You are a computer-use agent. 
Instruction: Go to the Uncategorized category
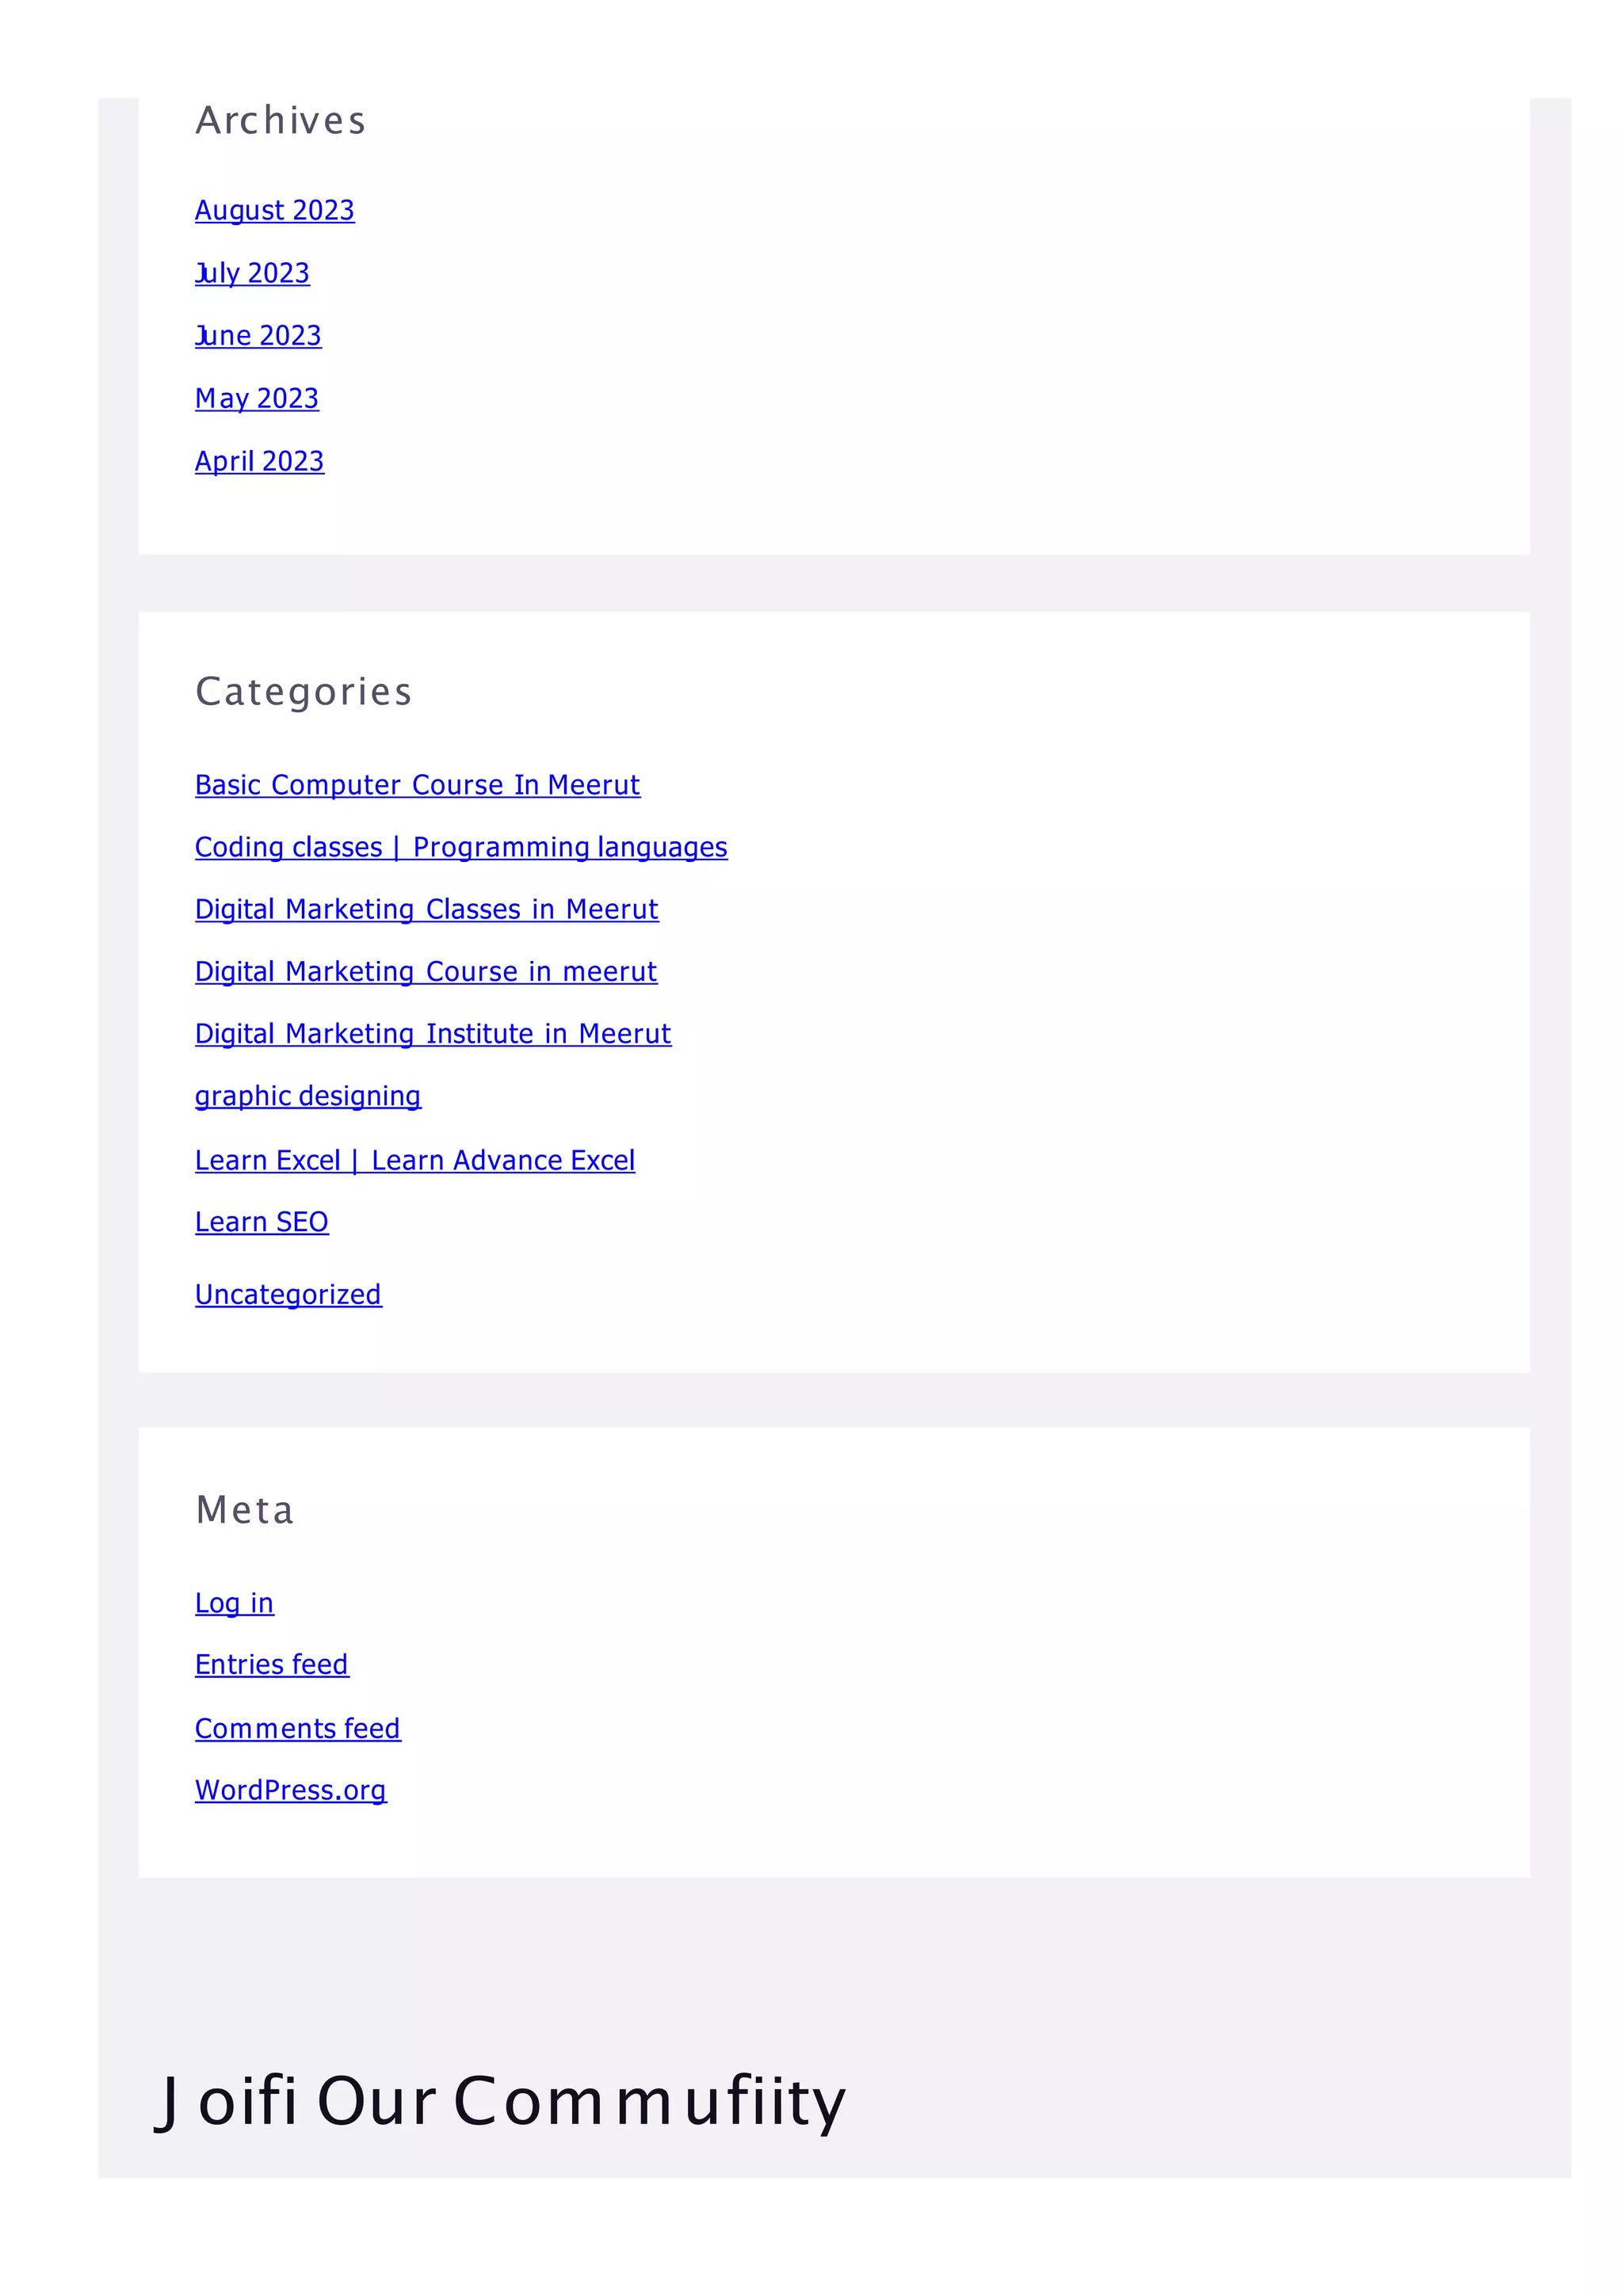(x=288, y=1294)
